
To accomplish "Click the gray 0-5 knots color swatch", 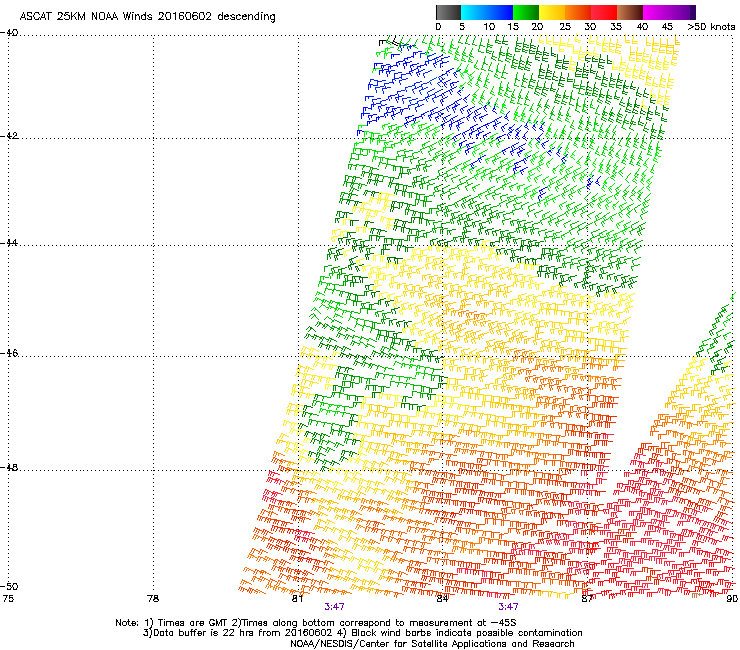I will pos(448,12).
